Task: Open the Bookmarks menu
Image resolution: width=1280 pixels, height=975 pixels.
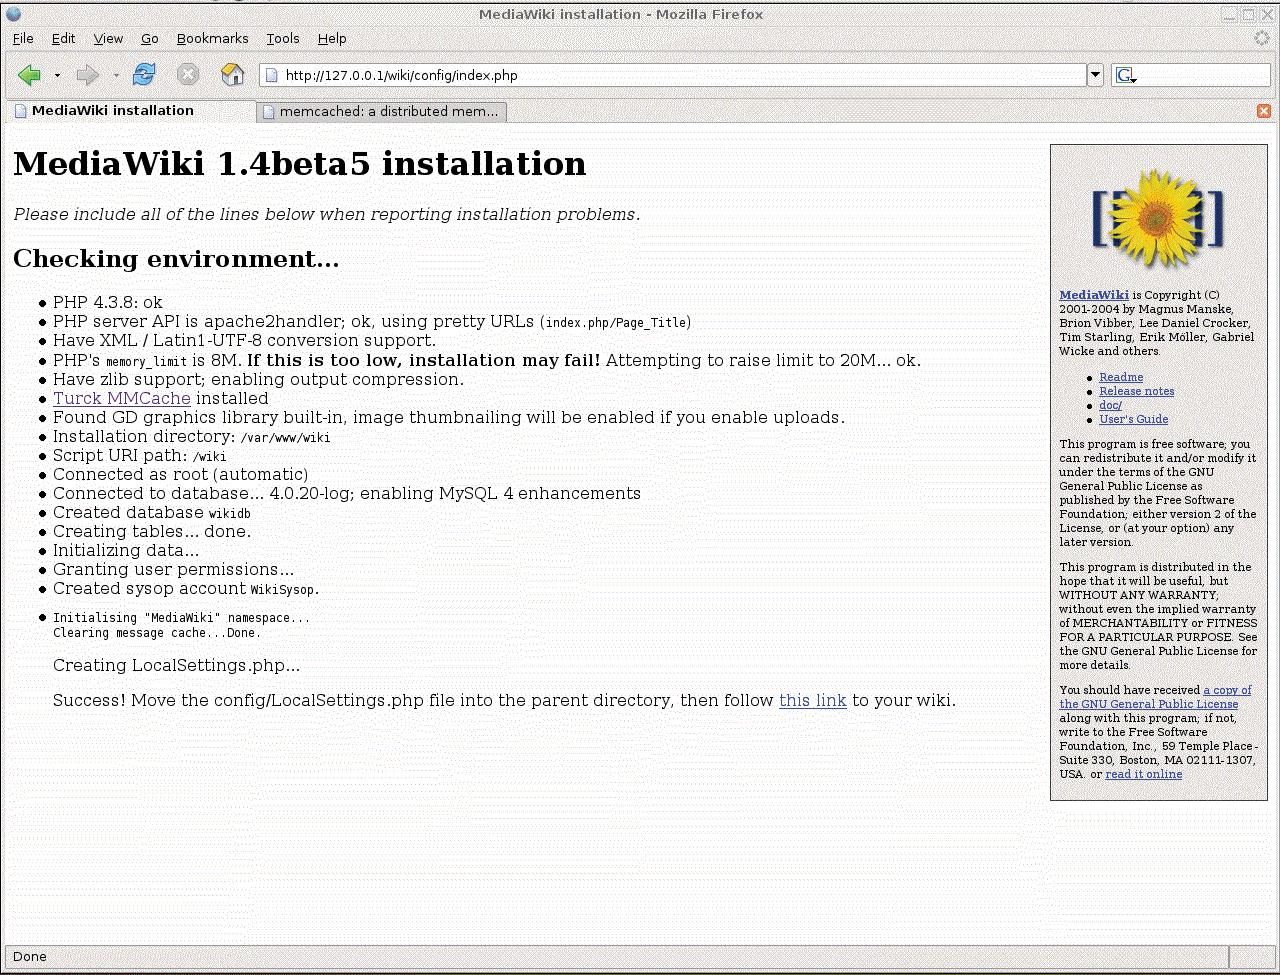Action: coord(212,38)
